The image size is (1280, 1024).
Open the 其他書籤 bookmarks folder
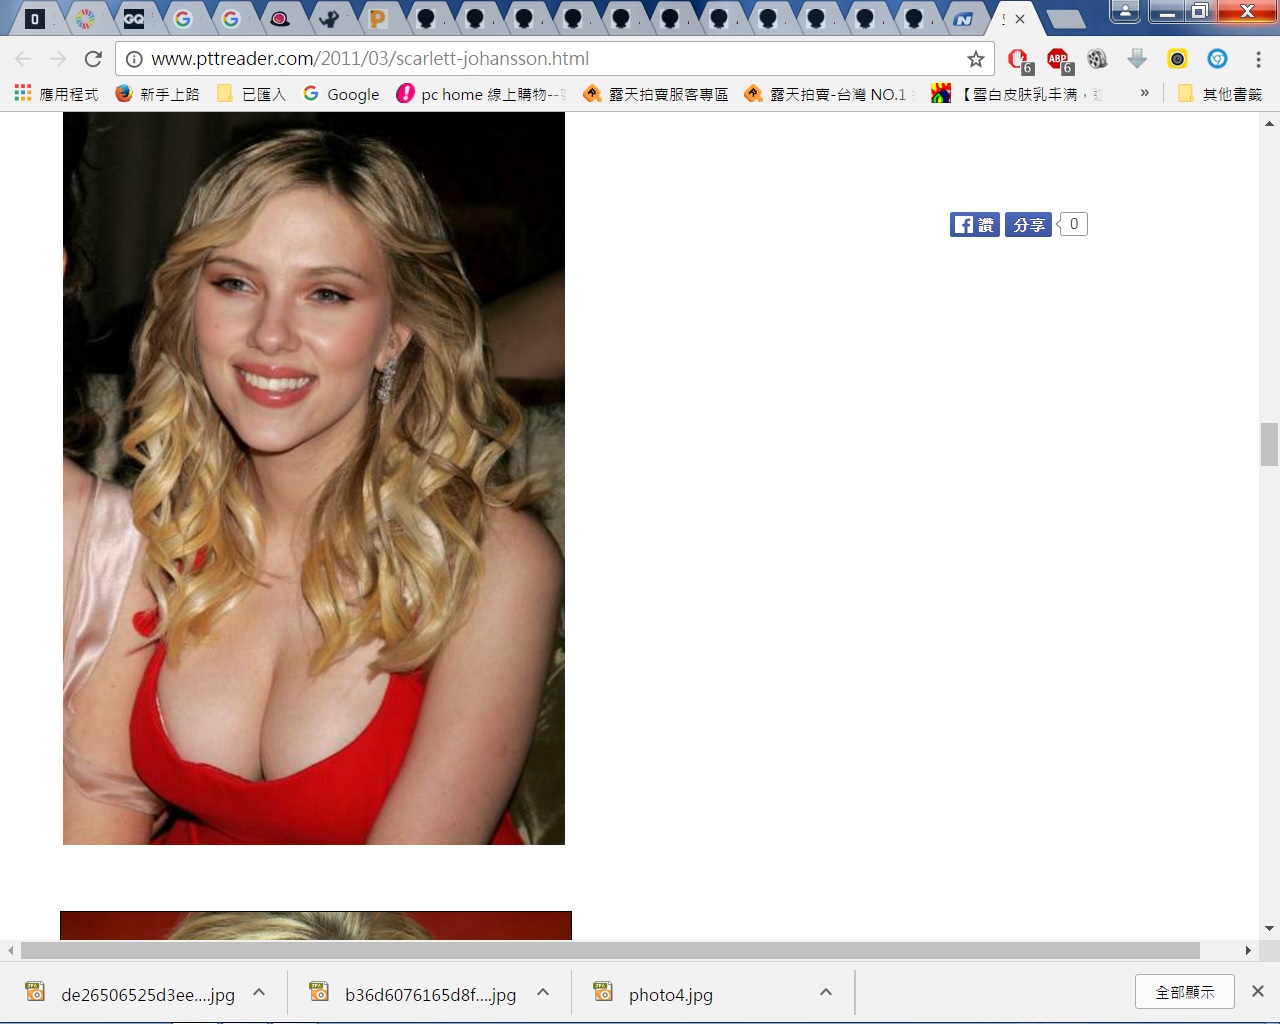point(1220,94)
